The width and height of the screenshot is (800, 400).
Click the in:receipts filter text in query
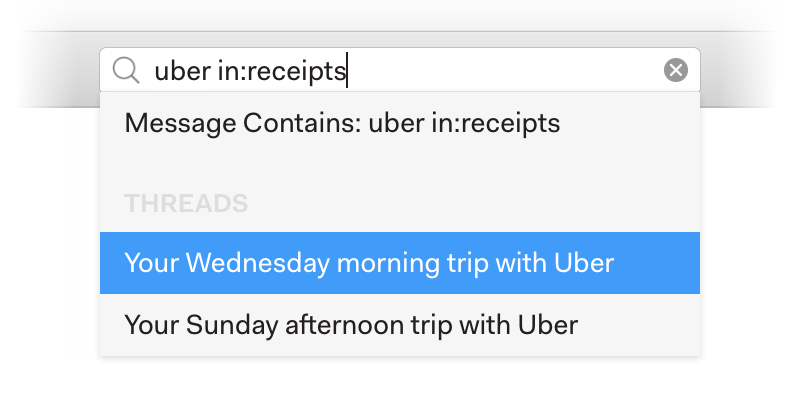click(x=282, y=71)
